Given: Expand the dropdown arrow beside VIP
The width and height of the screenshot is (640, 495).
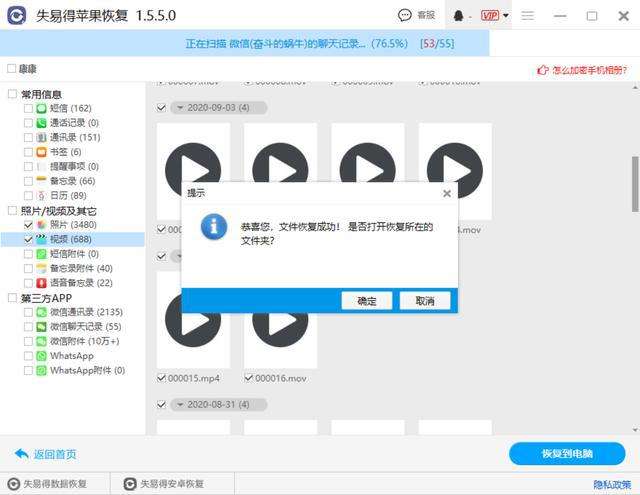Looking at the screenshot, I should (506, 16).
